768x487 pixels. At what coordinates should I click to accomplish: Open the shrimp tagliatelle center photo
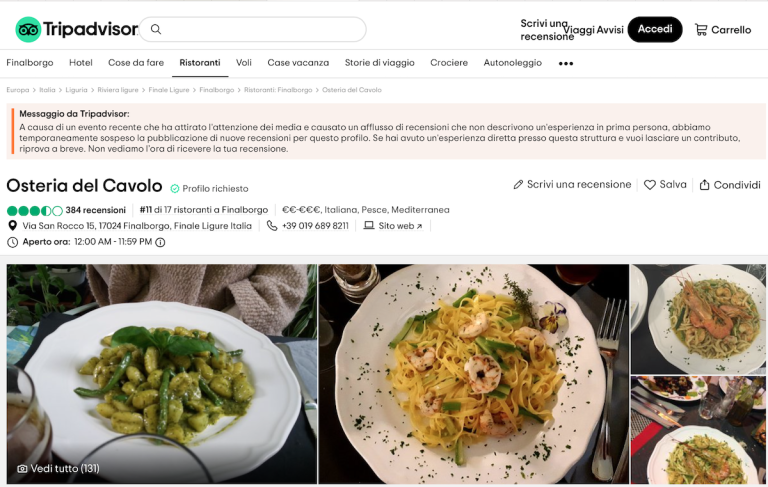point(474,374)
